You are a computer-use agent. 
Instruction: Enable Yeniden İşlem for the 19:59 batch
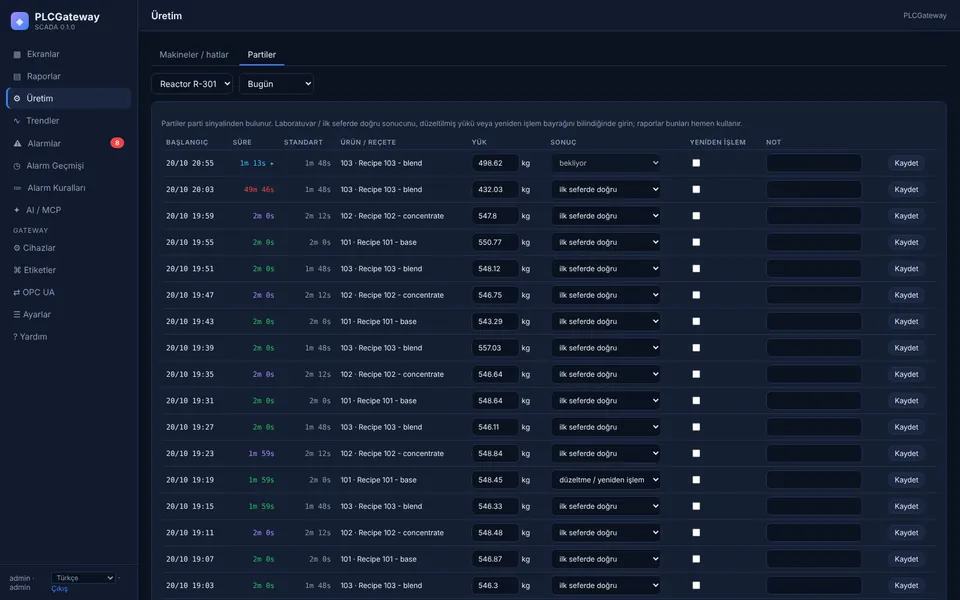[x=696, y=216]
